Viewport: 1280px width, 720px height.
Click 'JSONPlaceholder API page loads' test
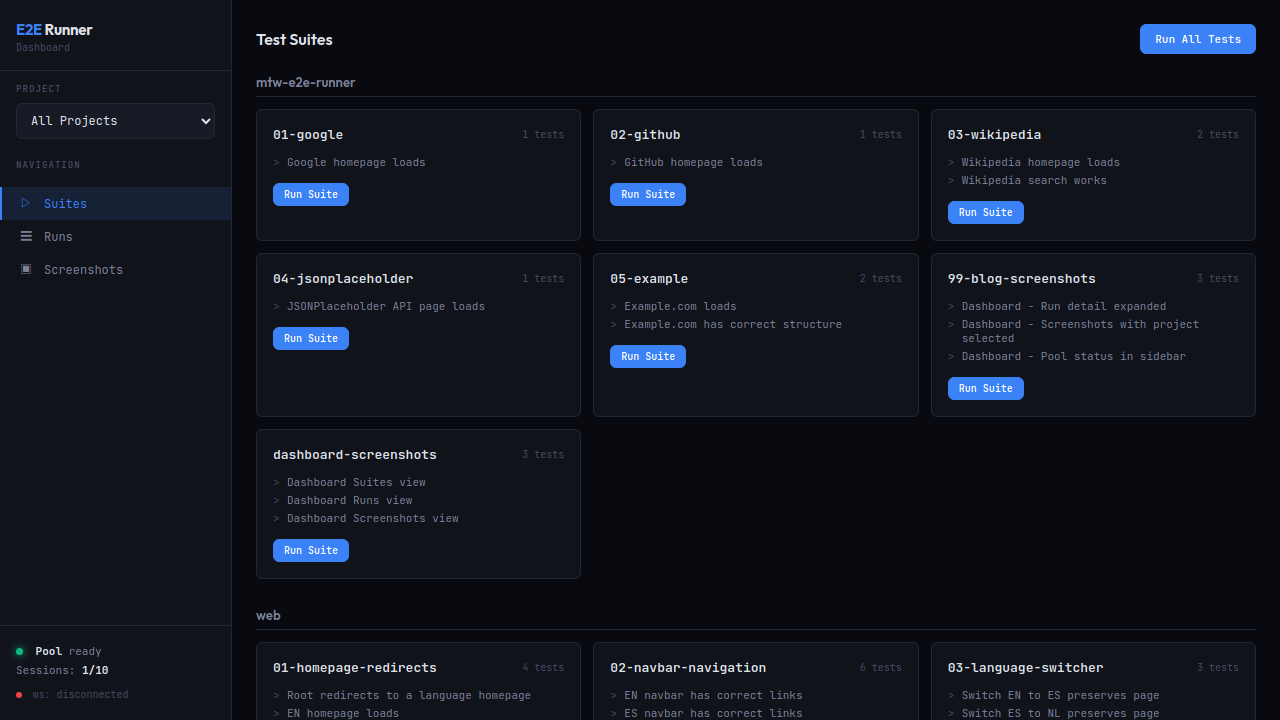click(386, 306)
